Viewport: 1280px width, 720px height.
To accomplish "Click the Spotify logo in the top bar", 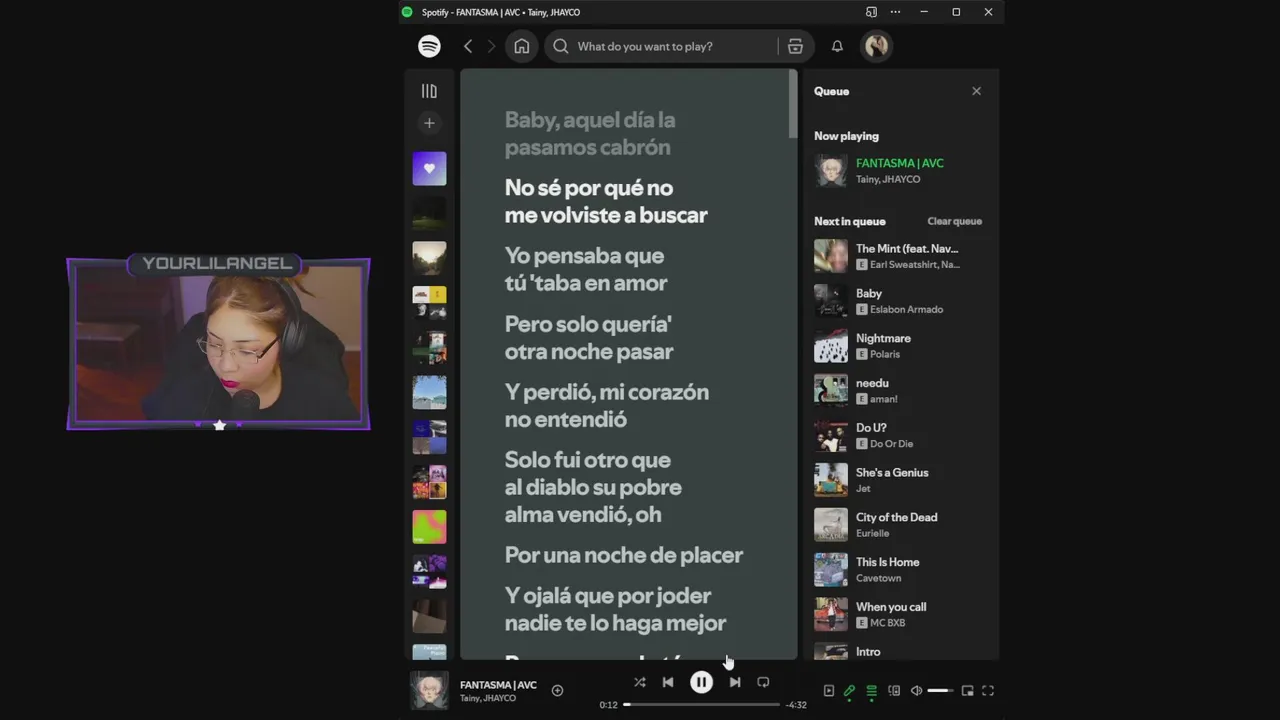I will 429,46.
